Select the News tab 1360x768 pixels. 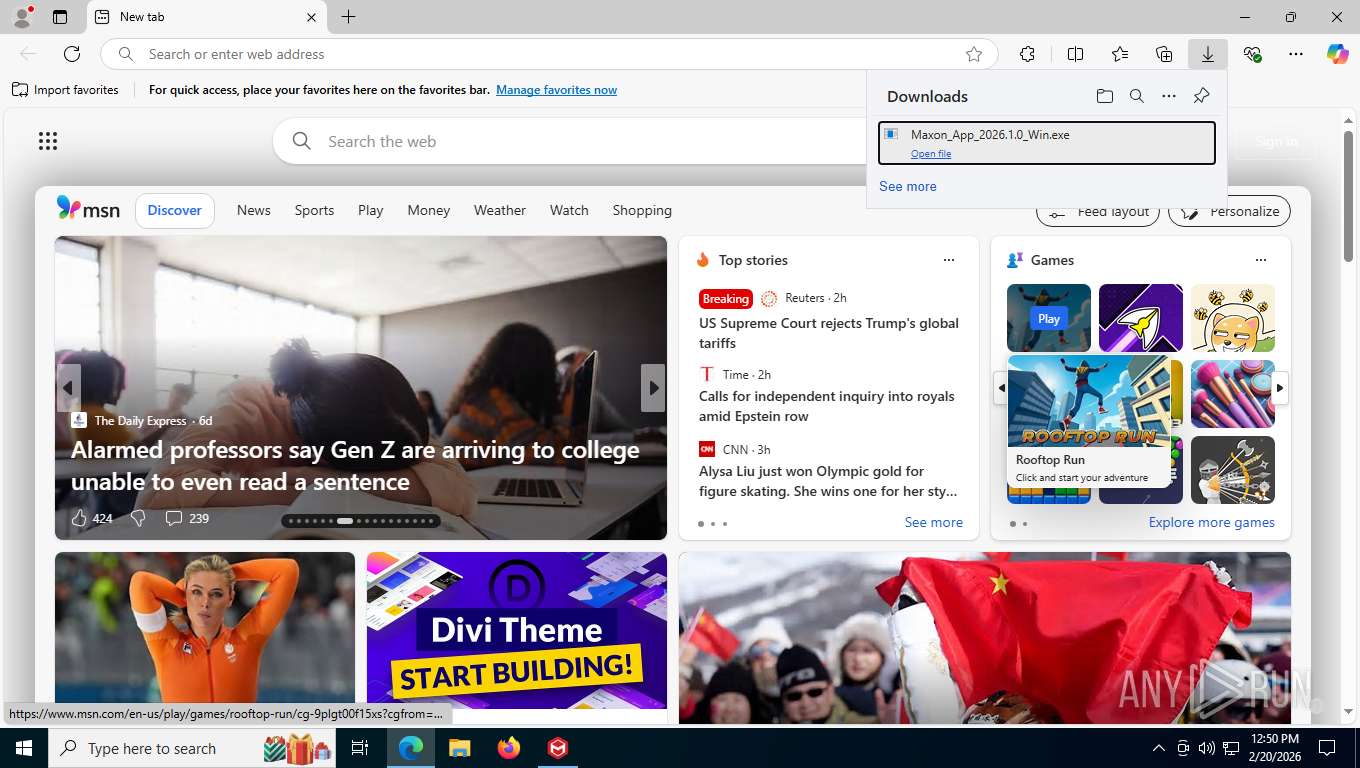pos(254,210)
